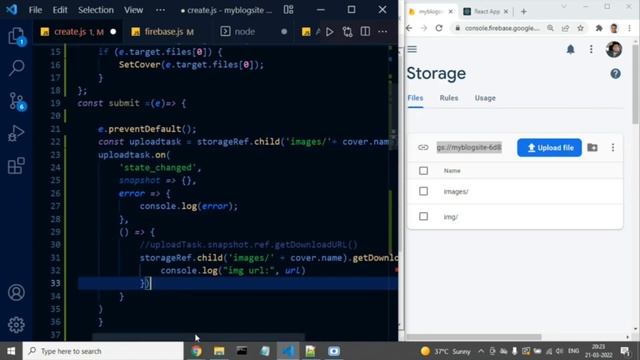Open Chrome extensions puzzle icon

pyautogui.click(x=599, y=28)
